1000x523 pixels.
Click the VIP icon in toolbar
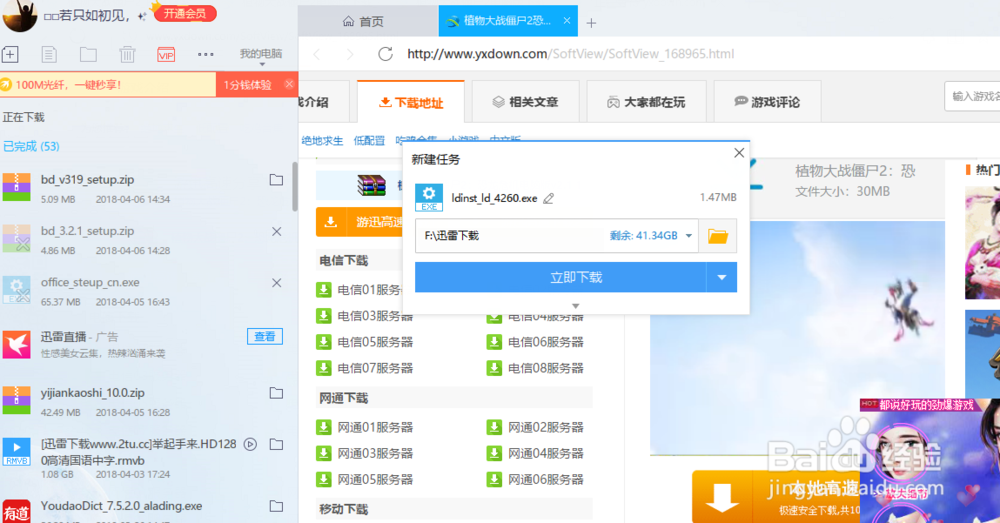click(x=166, y=55)
